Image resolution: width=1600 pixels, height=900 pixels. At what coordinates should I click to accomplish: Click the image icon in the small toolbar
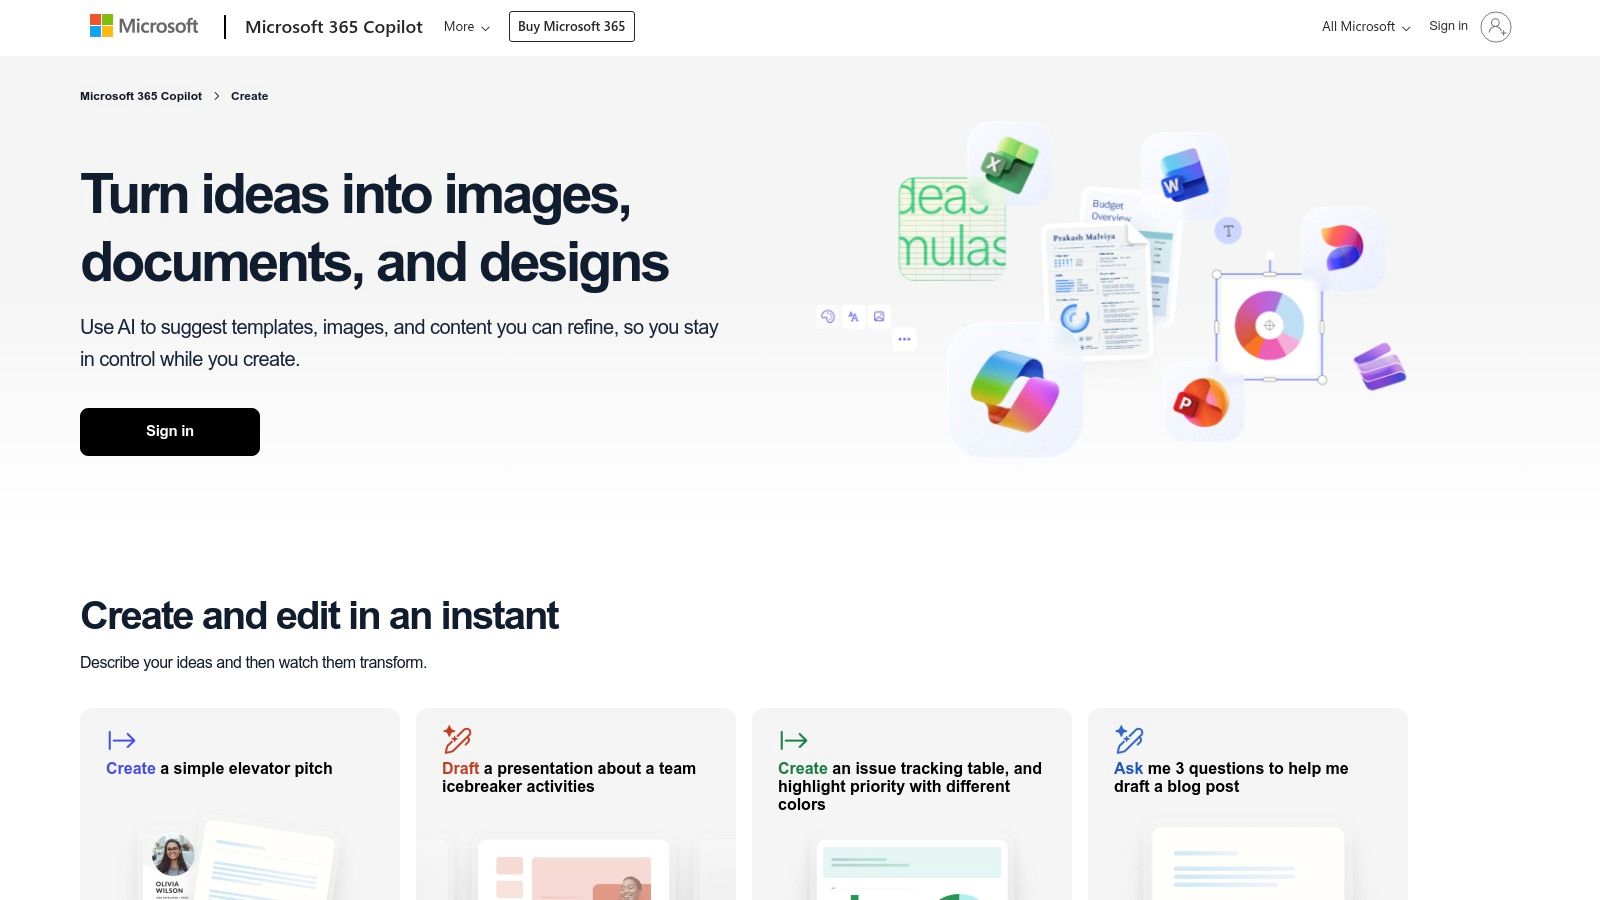879,317
